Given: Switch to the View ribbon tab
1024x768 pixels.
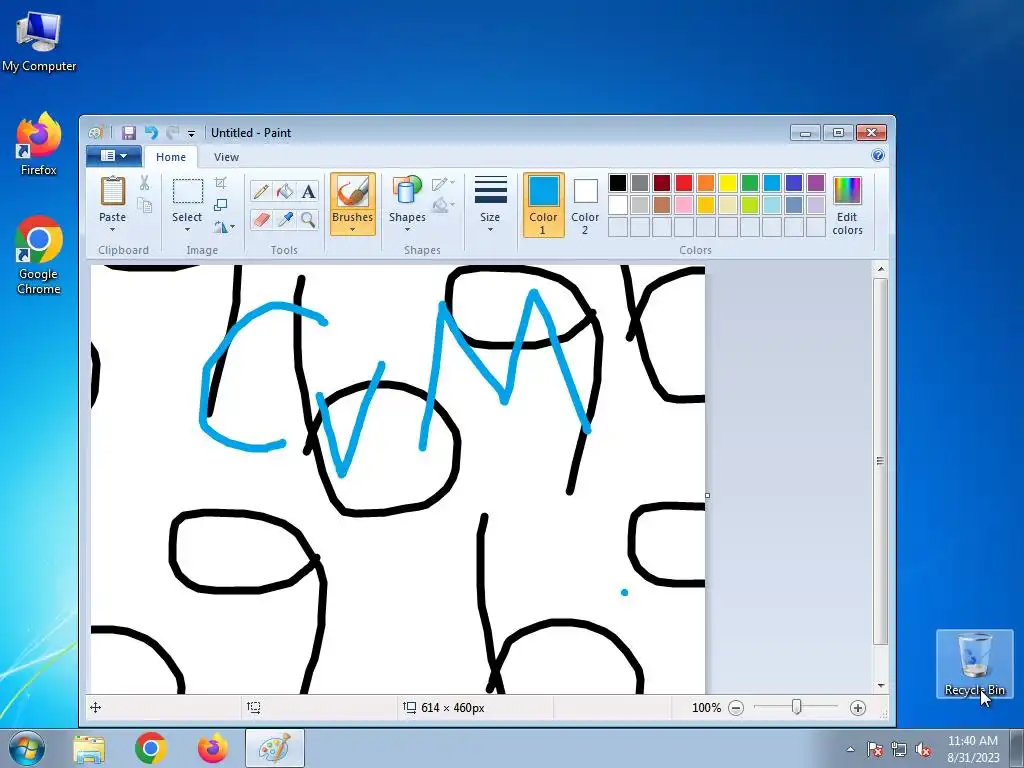Looking at the screenshot, I should coord(226,157).
